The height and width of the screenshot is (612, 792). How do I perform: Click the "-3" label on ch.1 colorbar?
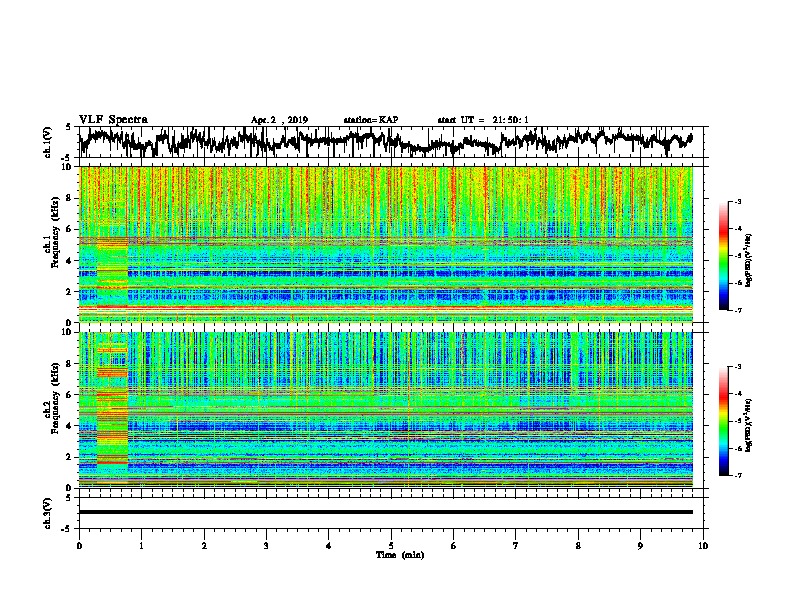[738, 202]
